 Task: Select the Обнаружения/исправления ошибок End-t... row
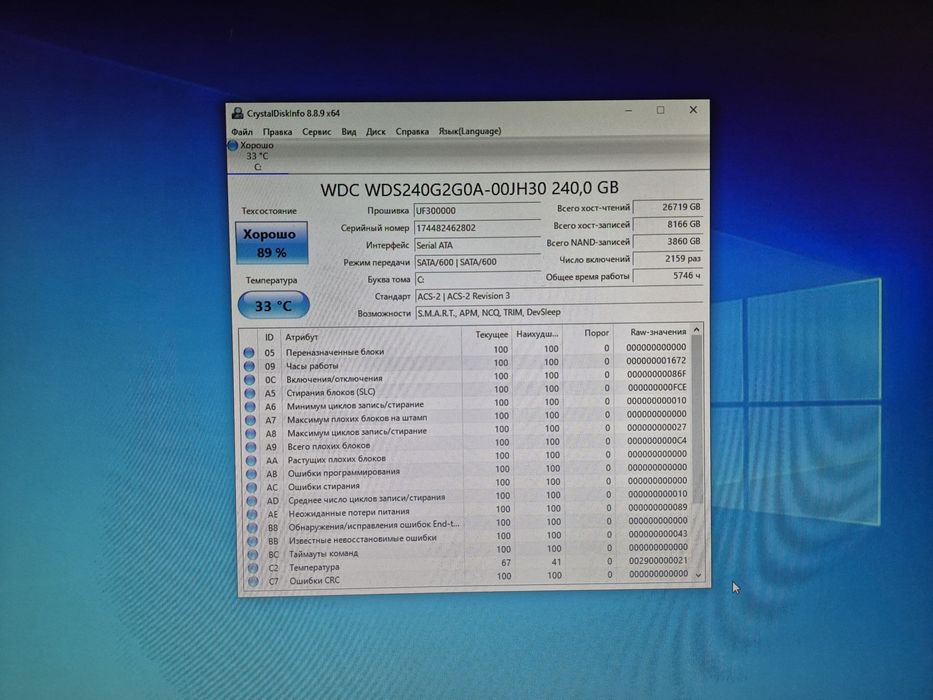[467, 526]
